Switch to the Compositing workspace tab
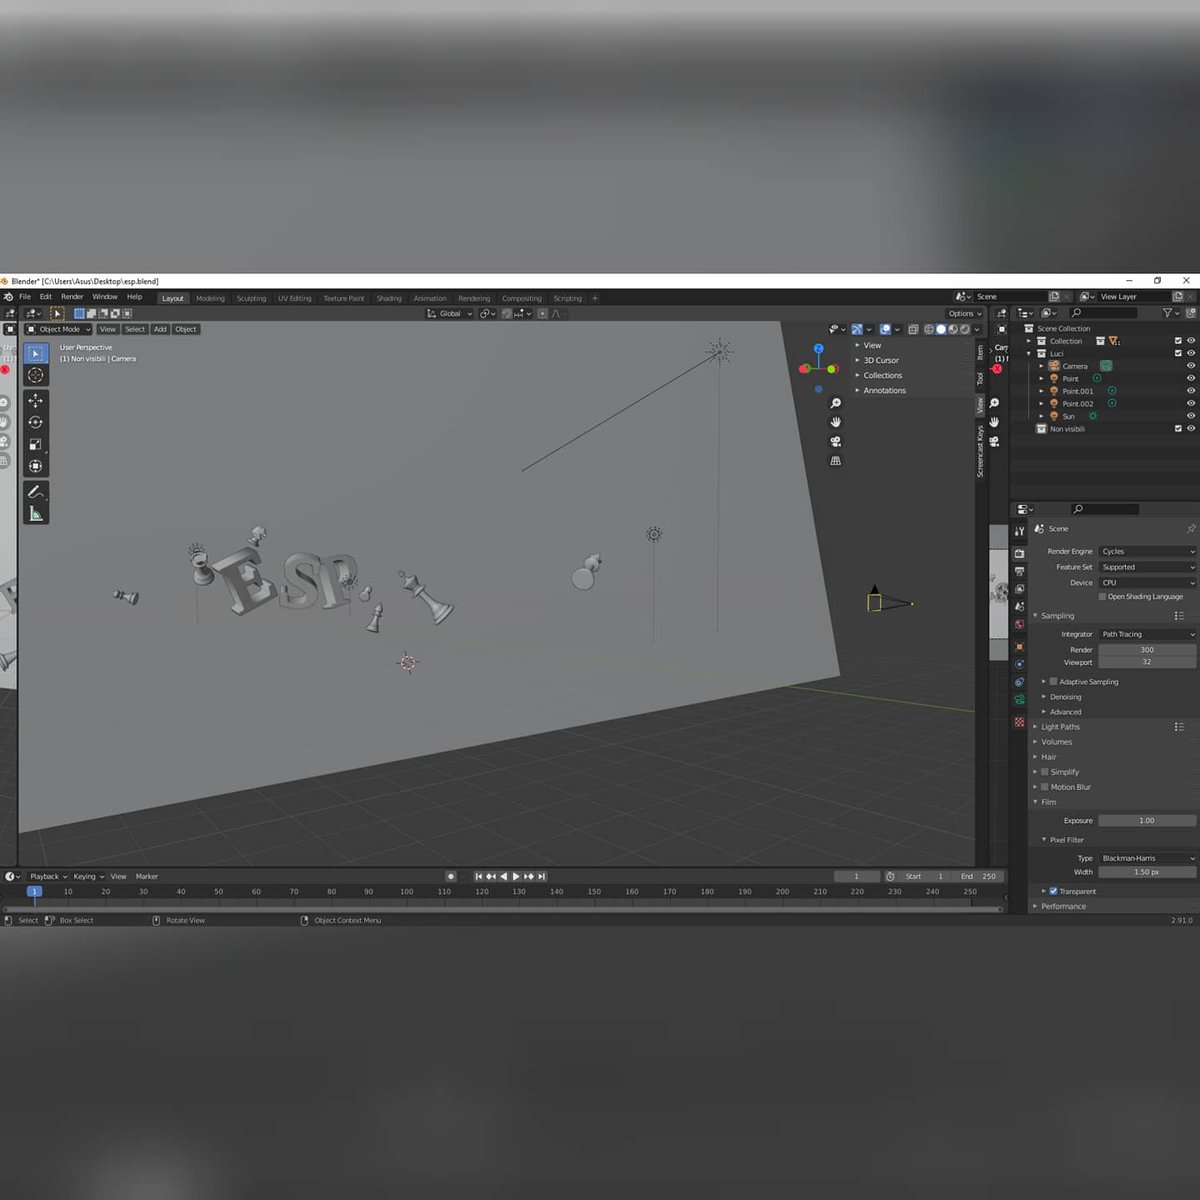 (x=522, y=298)
